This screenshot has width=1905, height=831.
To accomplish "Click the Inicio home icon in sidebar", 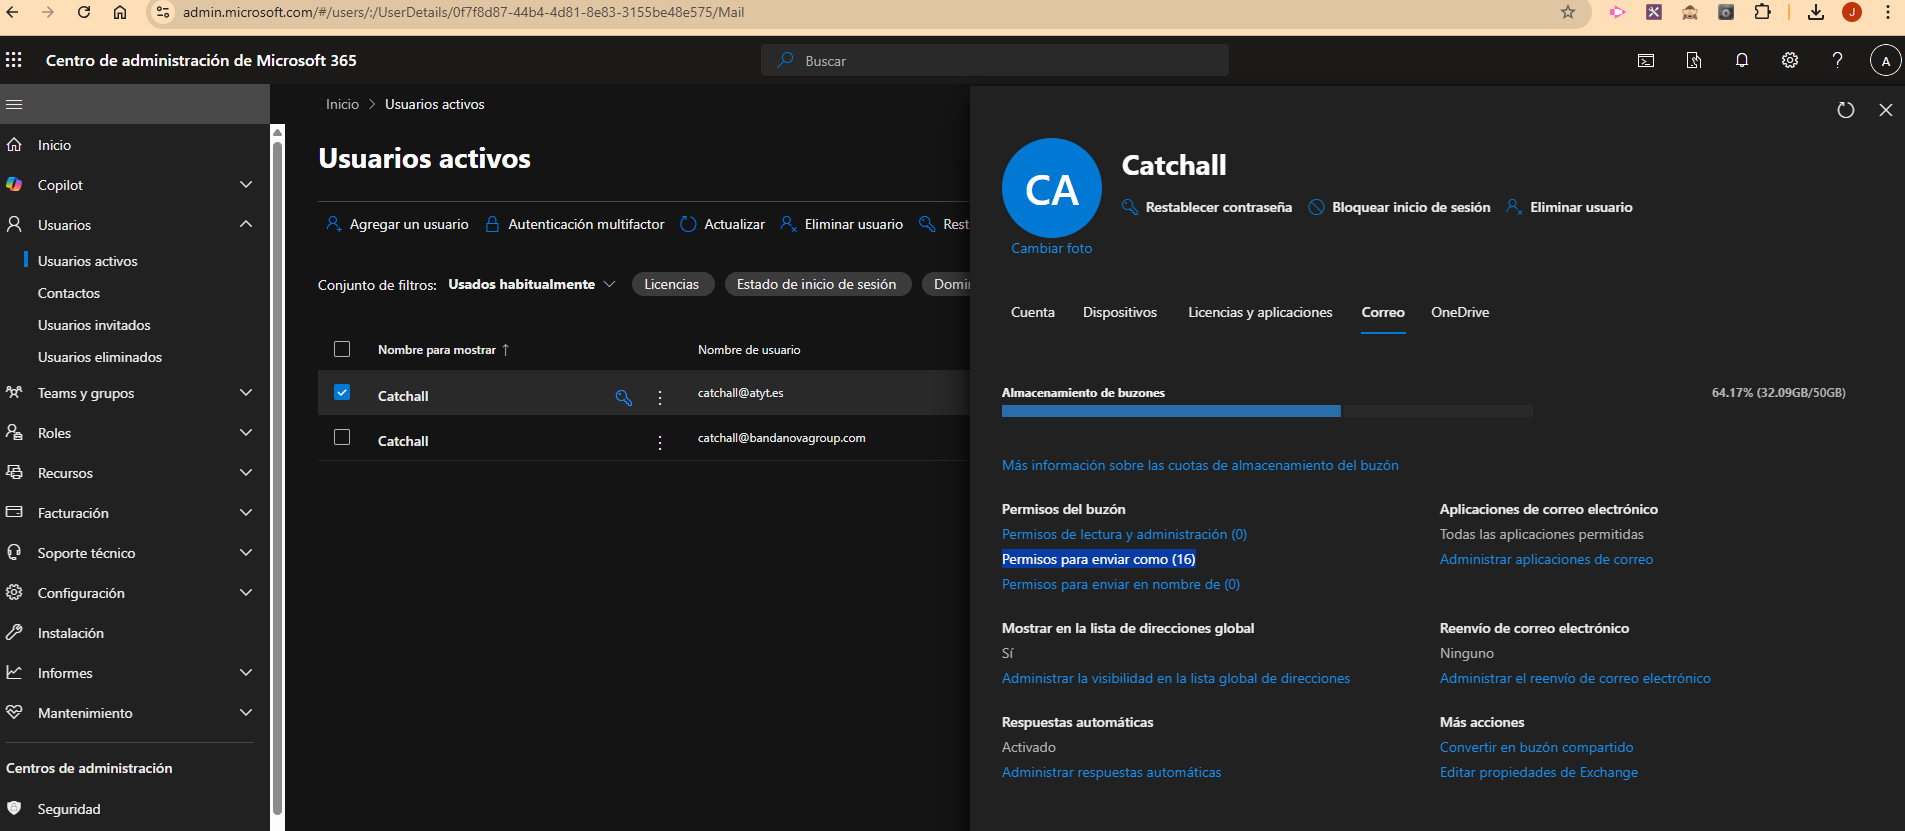I will coord(14,145).
